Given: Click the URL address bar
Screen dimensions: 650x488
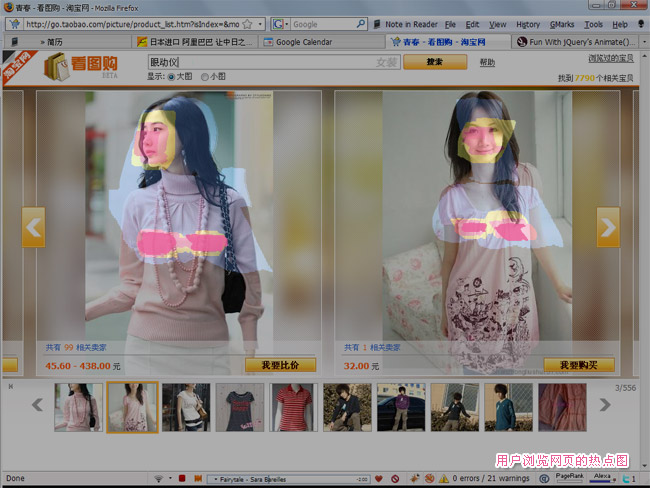Looking at the screenshot, I should [x=133, y=24].
